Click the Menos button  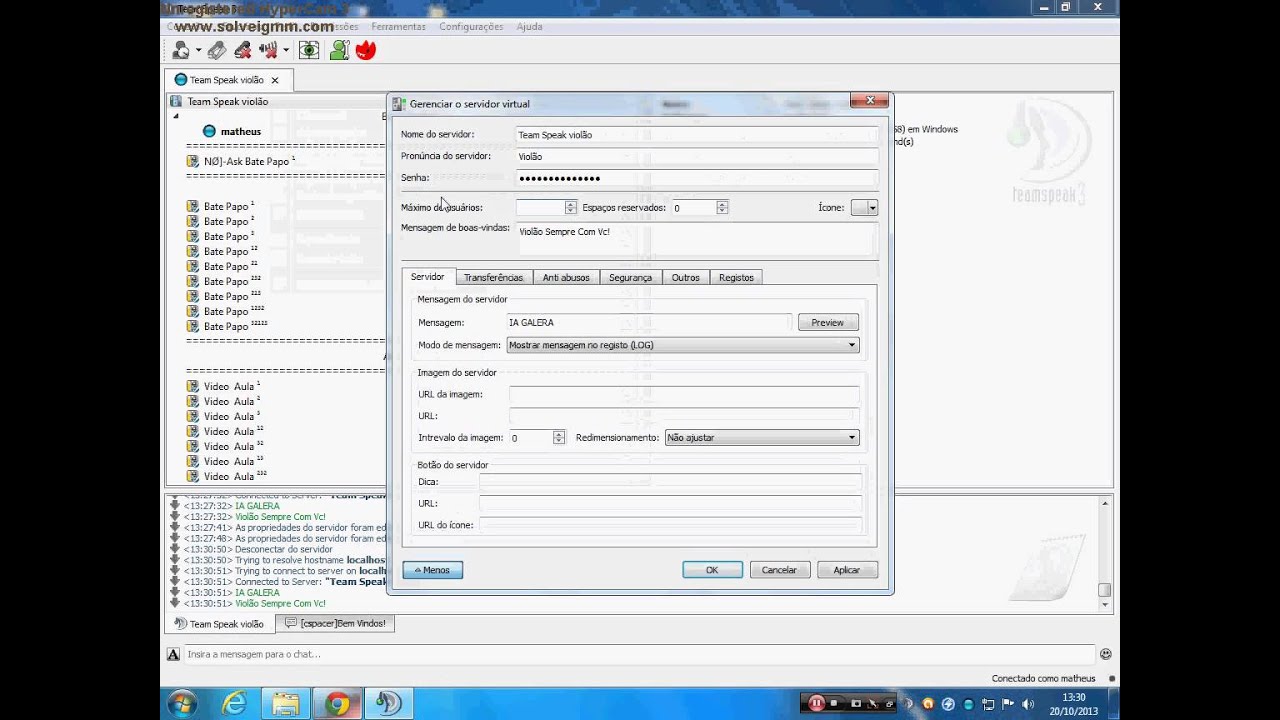pyautogui.click(x=432, y=570)
